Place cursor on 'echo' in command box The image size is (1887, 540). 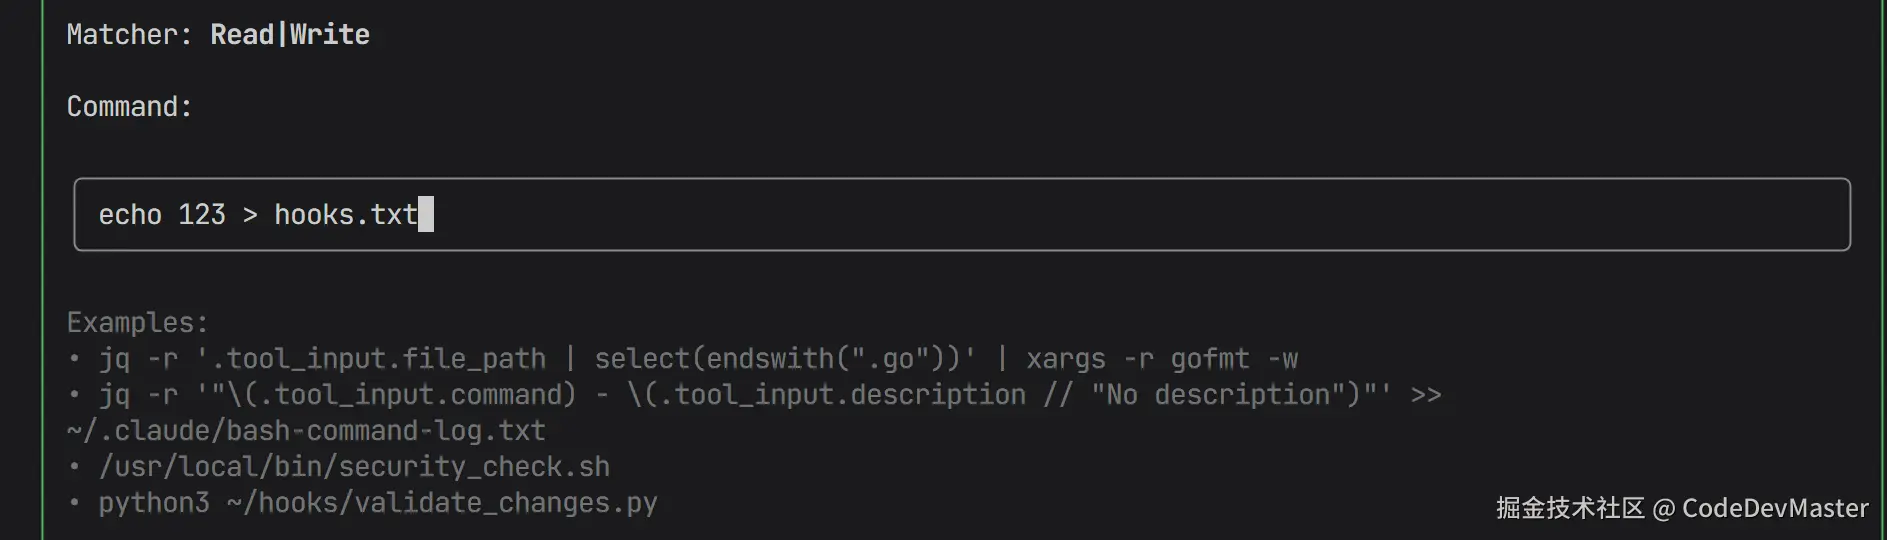(x=130, y=215)
